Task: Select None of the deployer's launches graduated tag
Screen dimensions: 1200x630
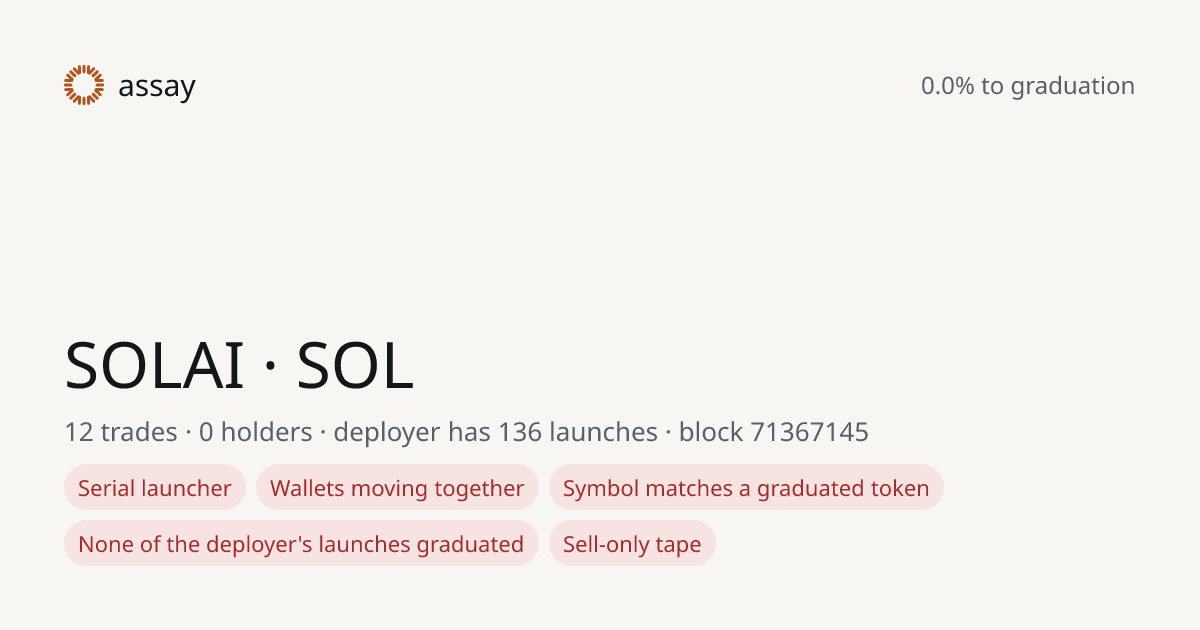Action: [301, 544]
